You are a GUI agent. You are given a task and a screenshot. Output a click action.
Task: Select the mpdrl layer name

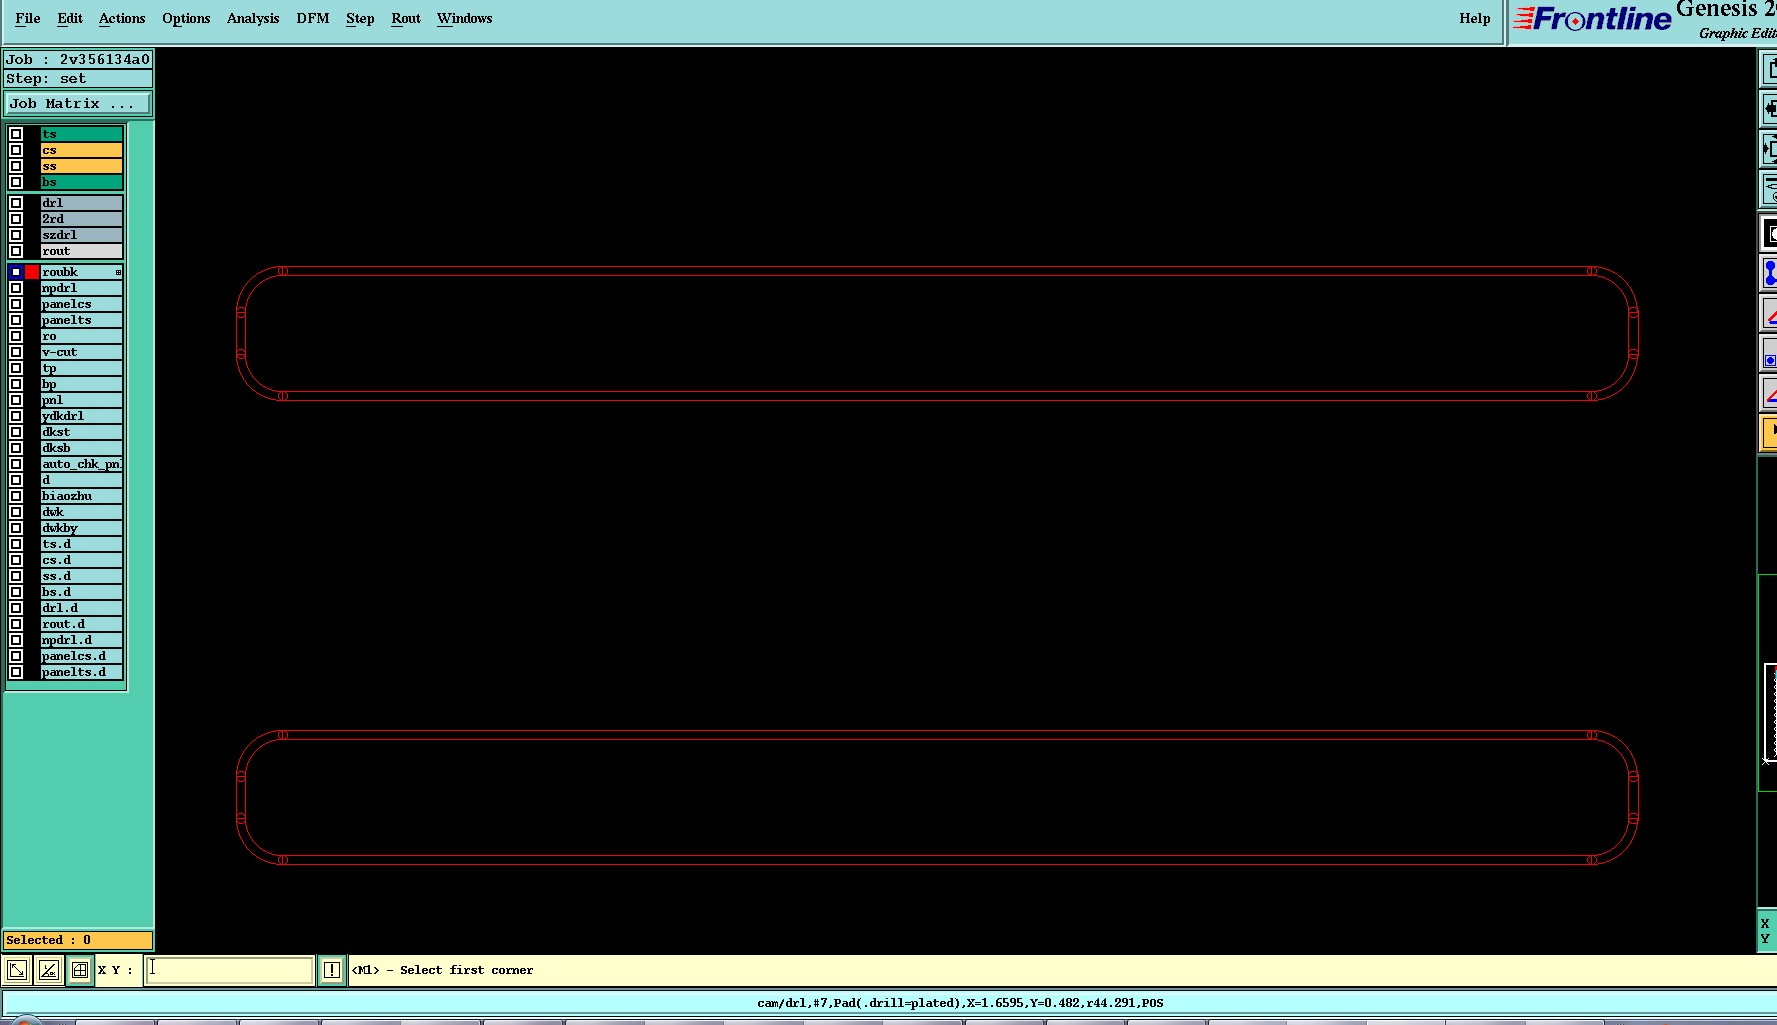click(x=82, y=288)
